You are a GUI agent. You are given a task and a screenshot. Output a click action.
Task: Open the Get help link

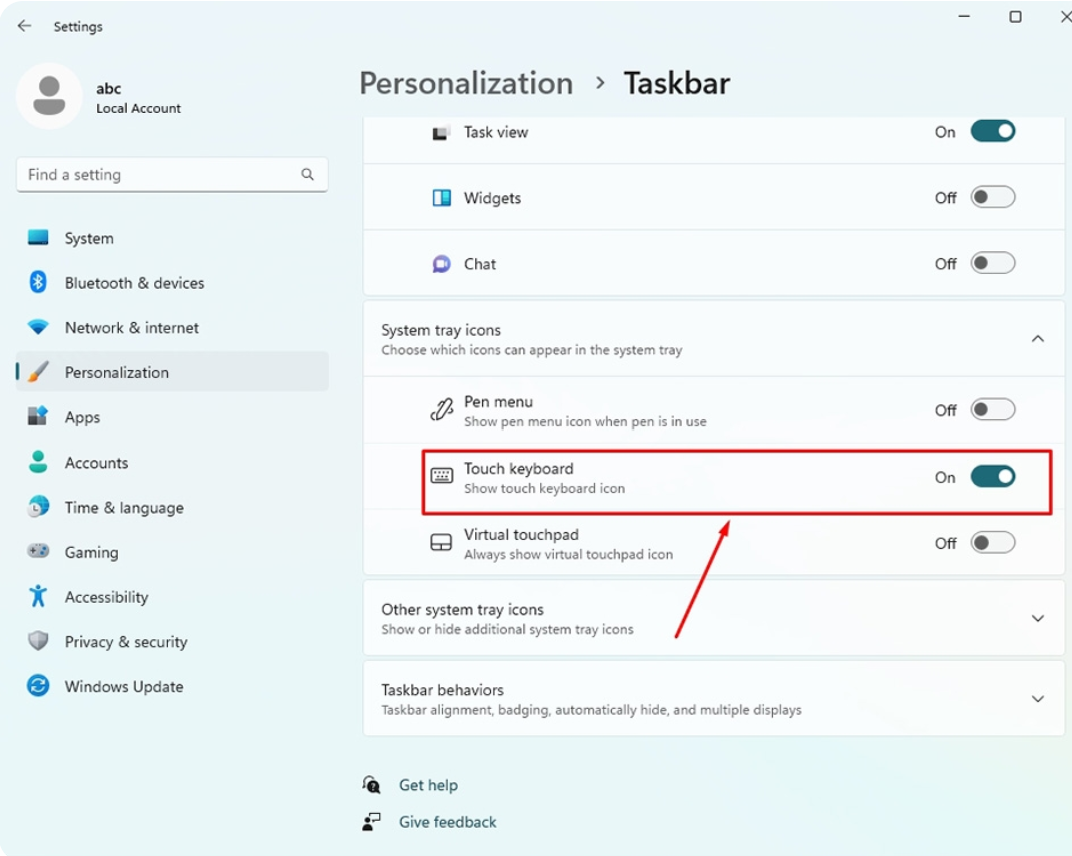(x=428, y=785)
